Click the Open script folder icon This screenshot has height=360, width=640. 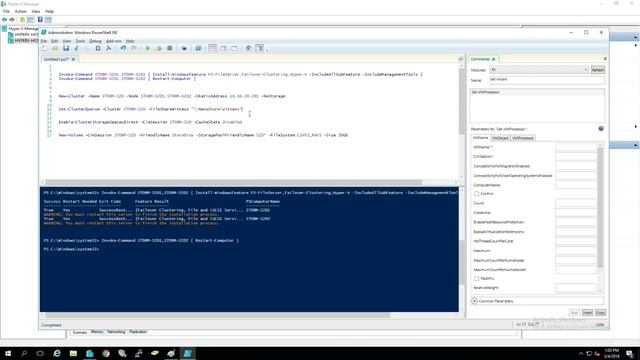[55, 48]
